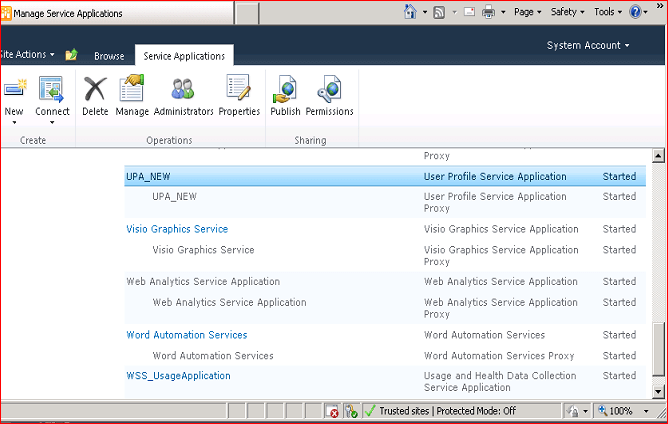This screenshot has height=424, width=668.
Task: Open the Visio Graphics Service link
Action: pos(177,229)
